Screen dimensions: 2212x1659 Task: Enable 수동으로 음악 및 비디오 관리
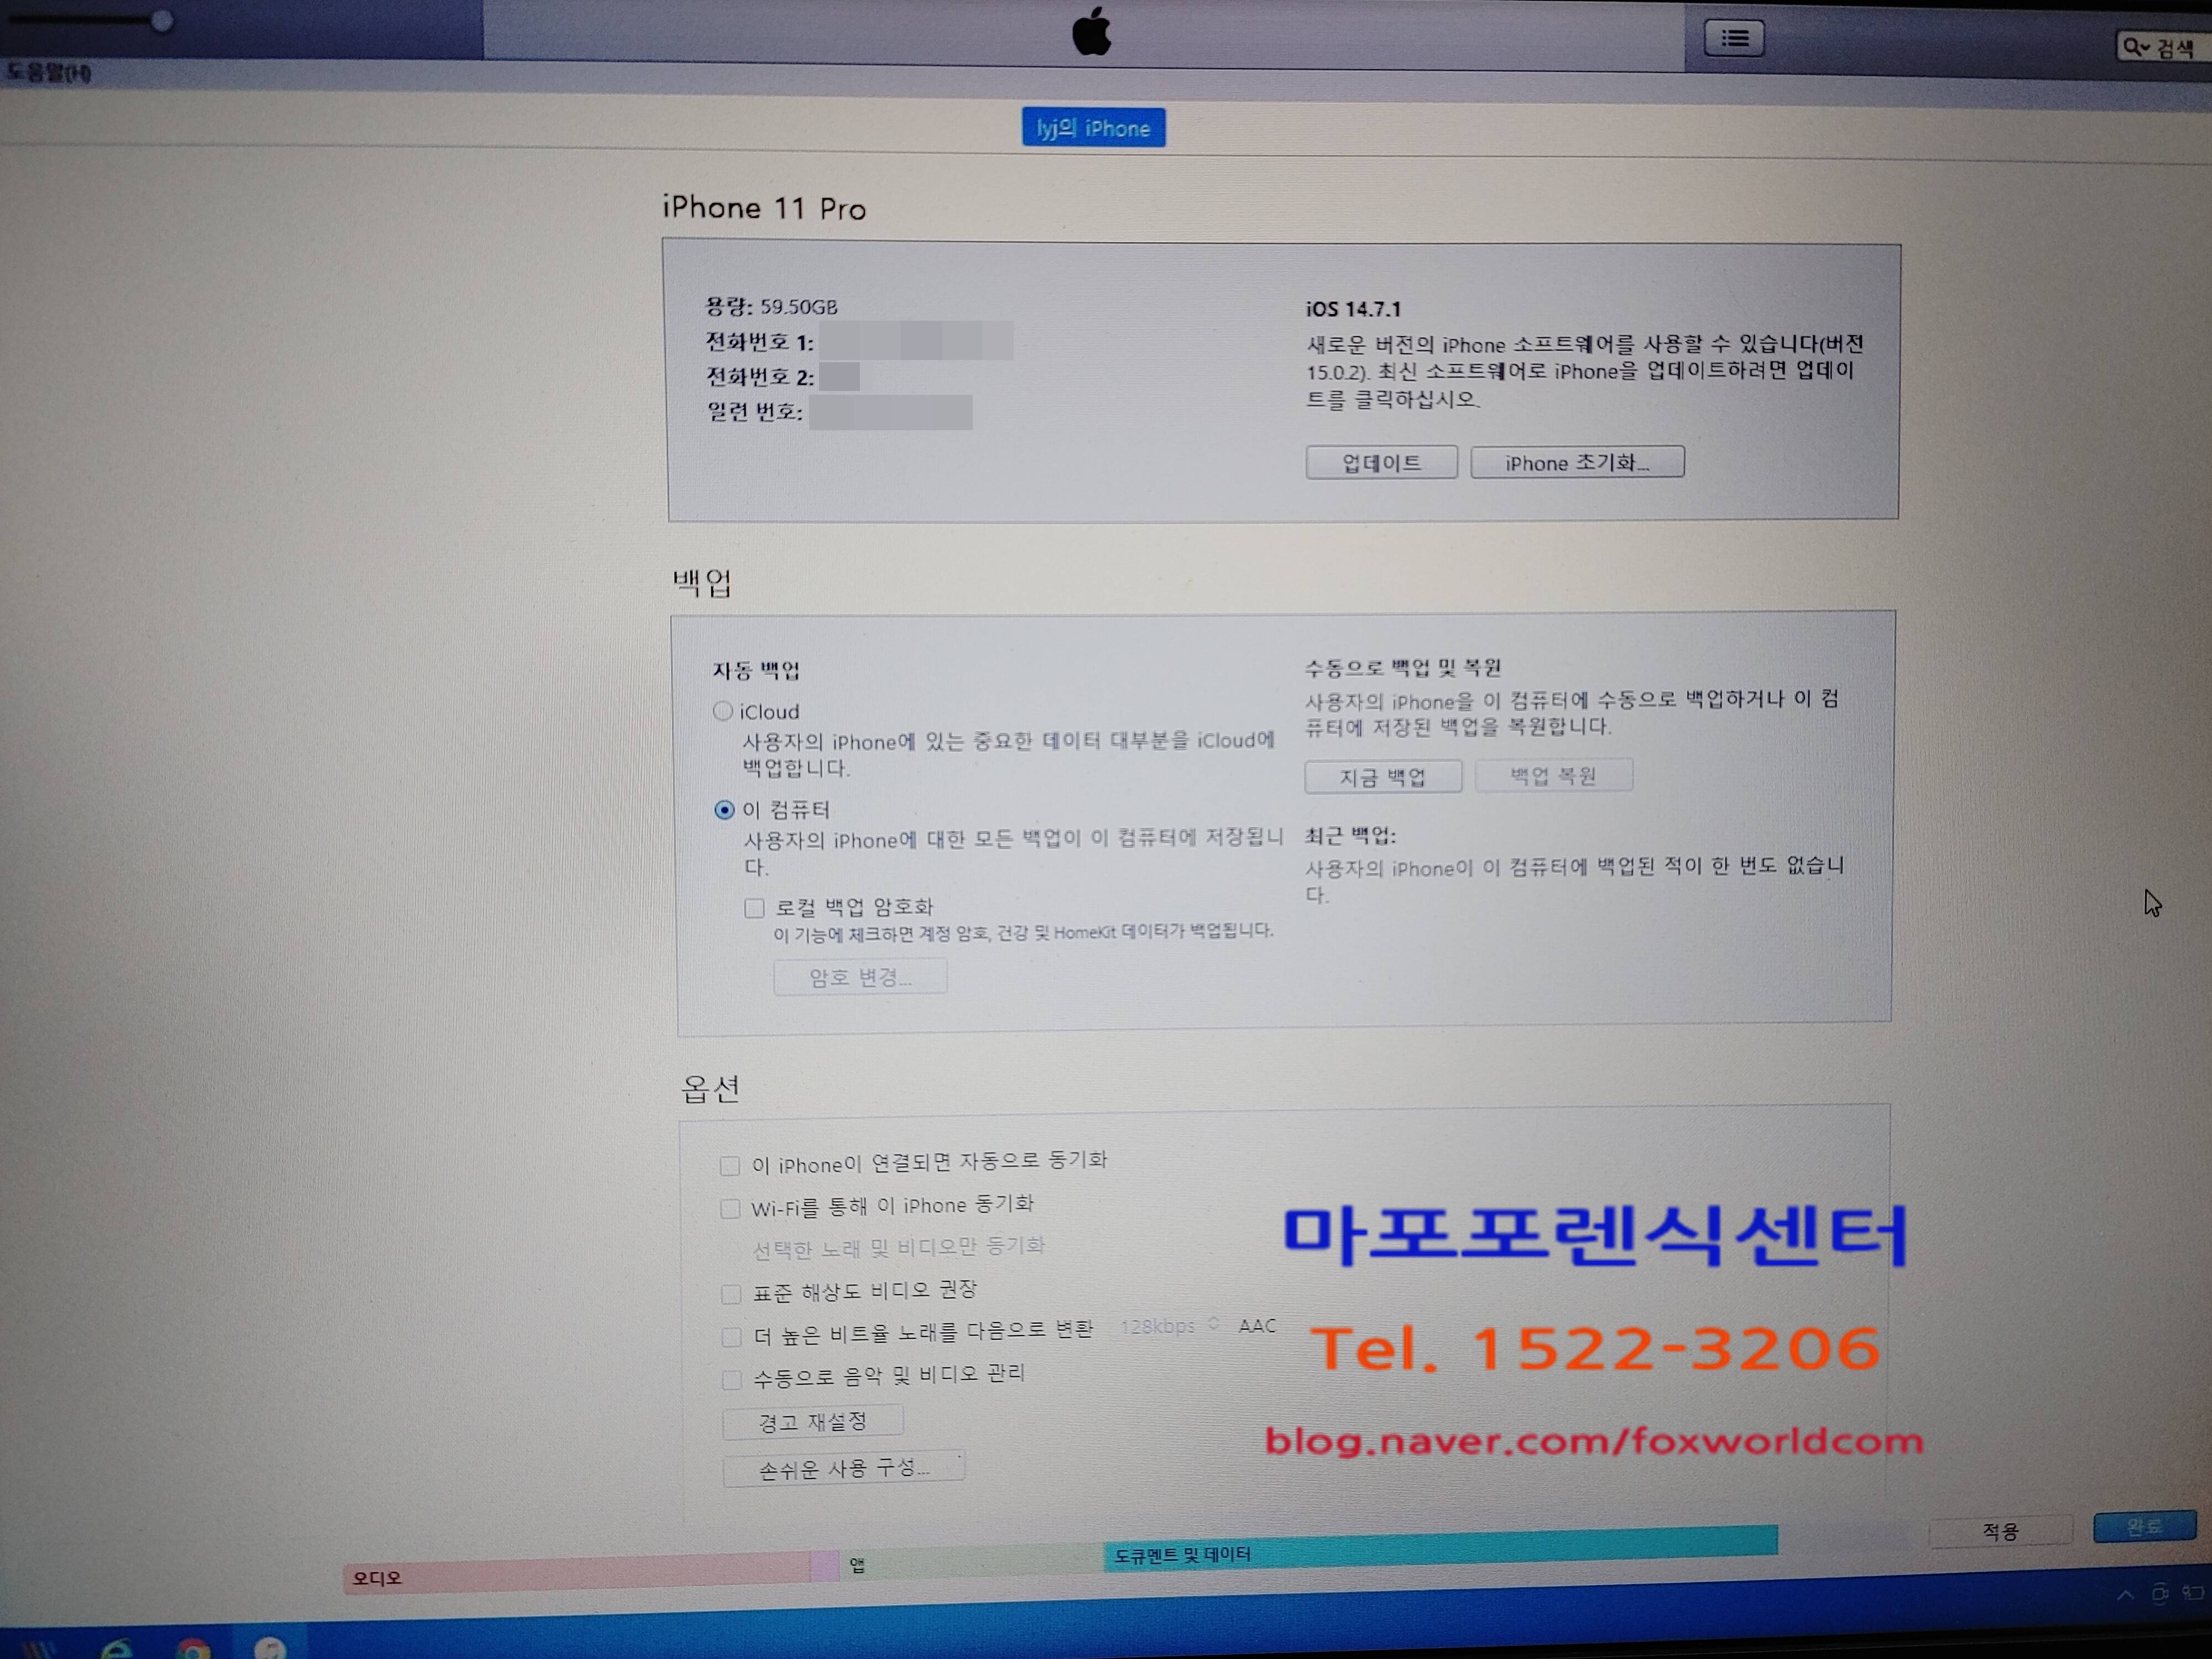point(731,1380)
